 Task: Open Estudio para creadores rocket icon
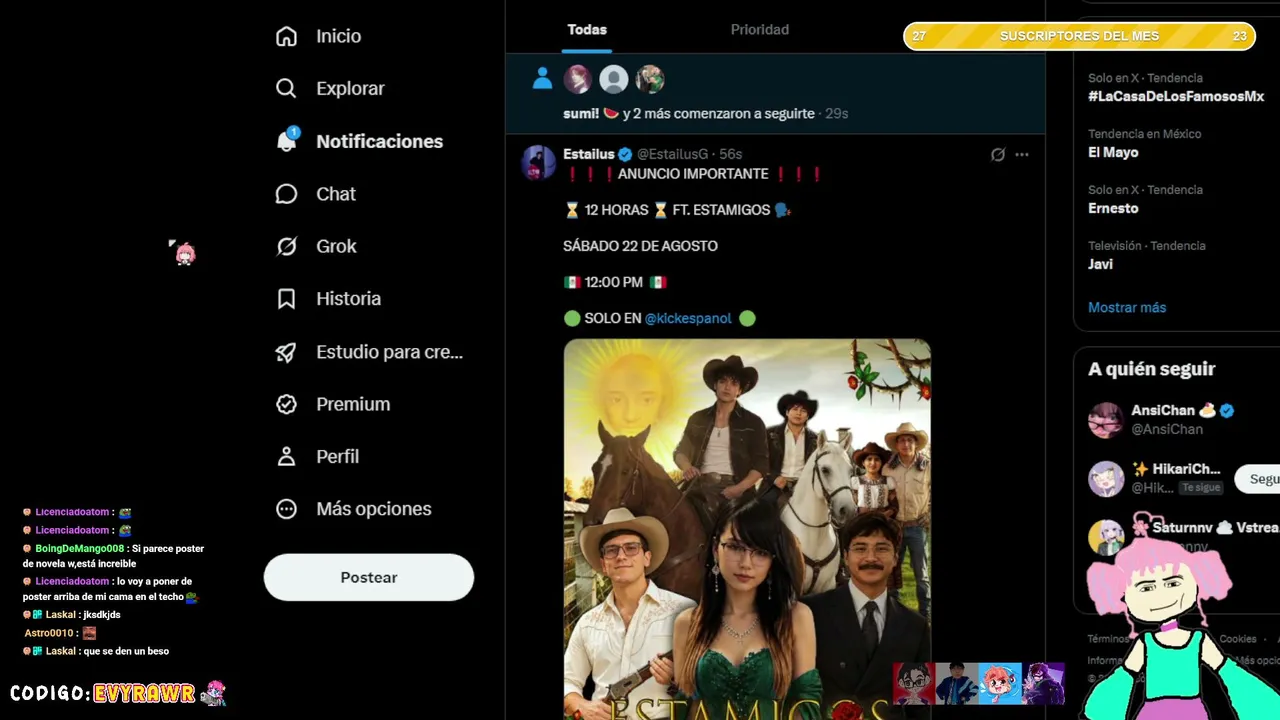click(287, 352)
